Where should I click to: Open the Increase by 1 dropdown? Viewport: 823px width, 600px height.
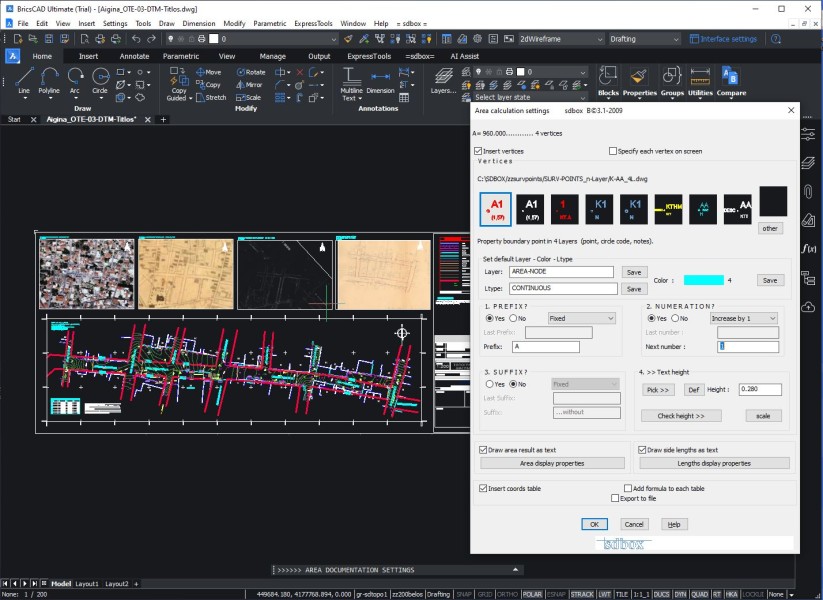(x=744, y=319)
